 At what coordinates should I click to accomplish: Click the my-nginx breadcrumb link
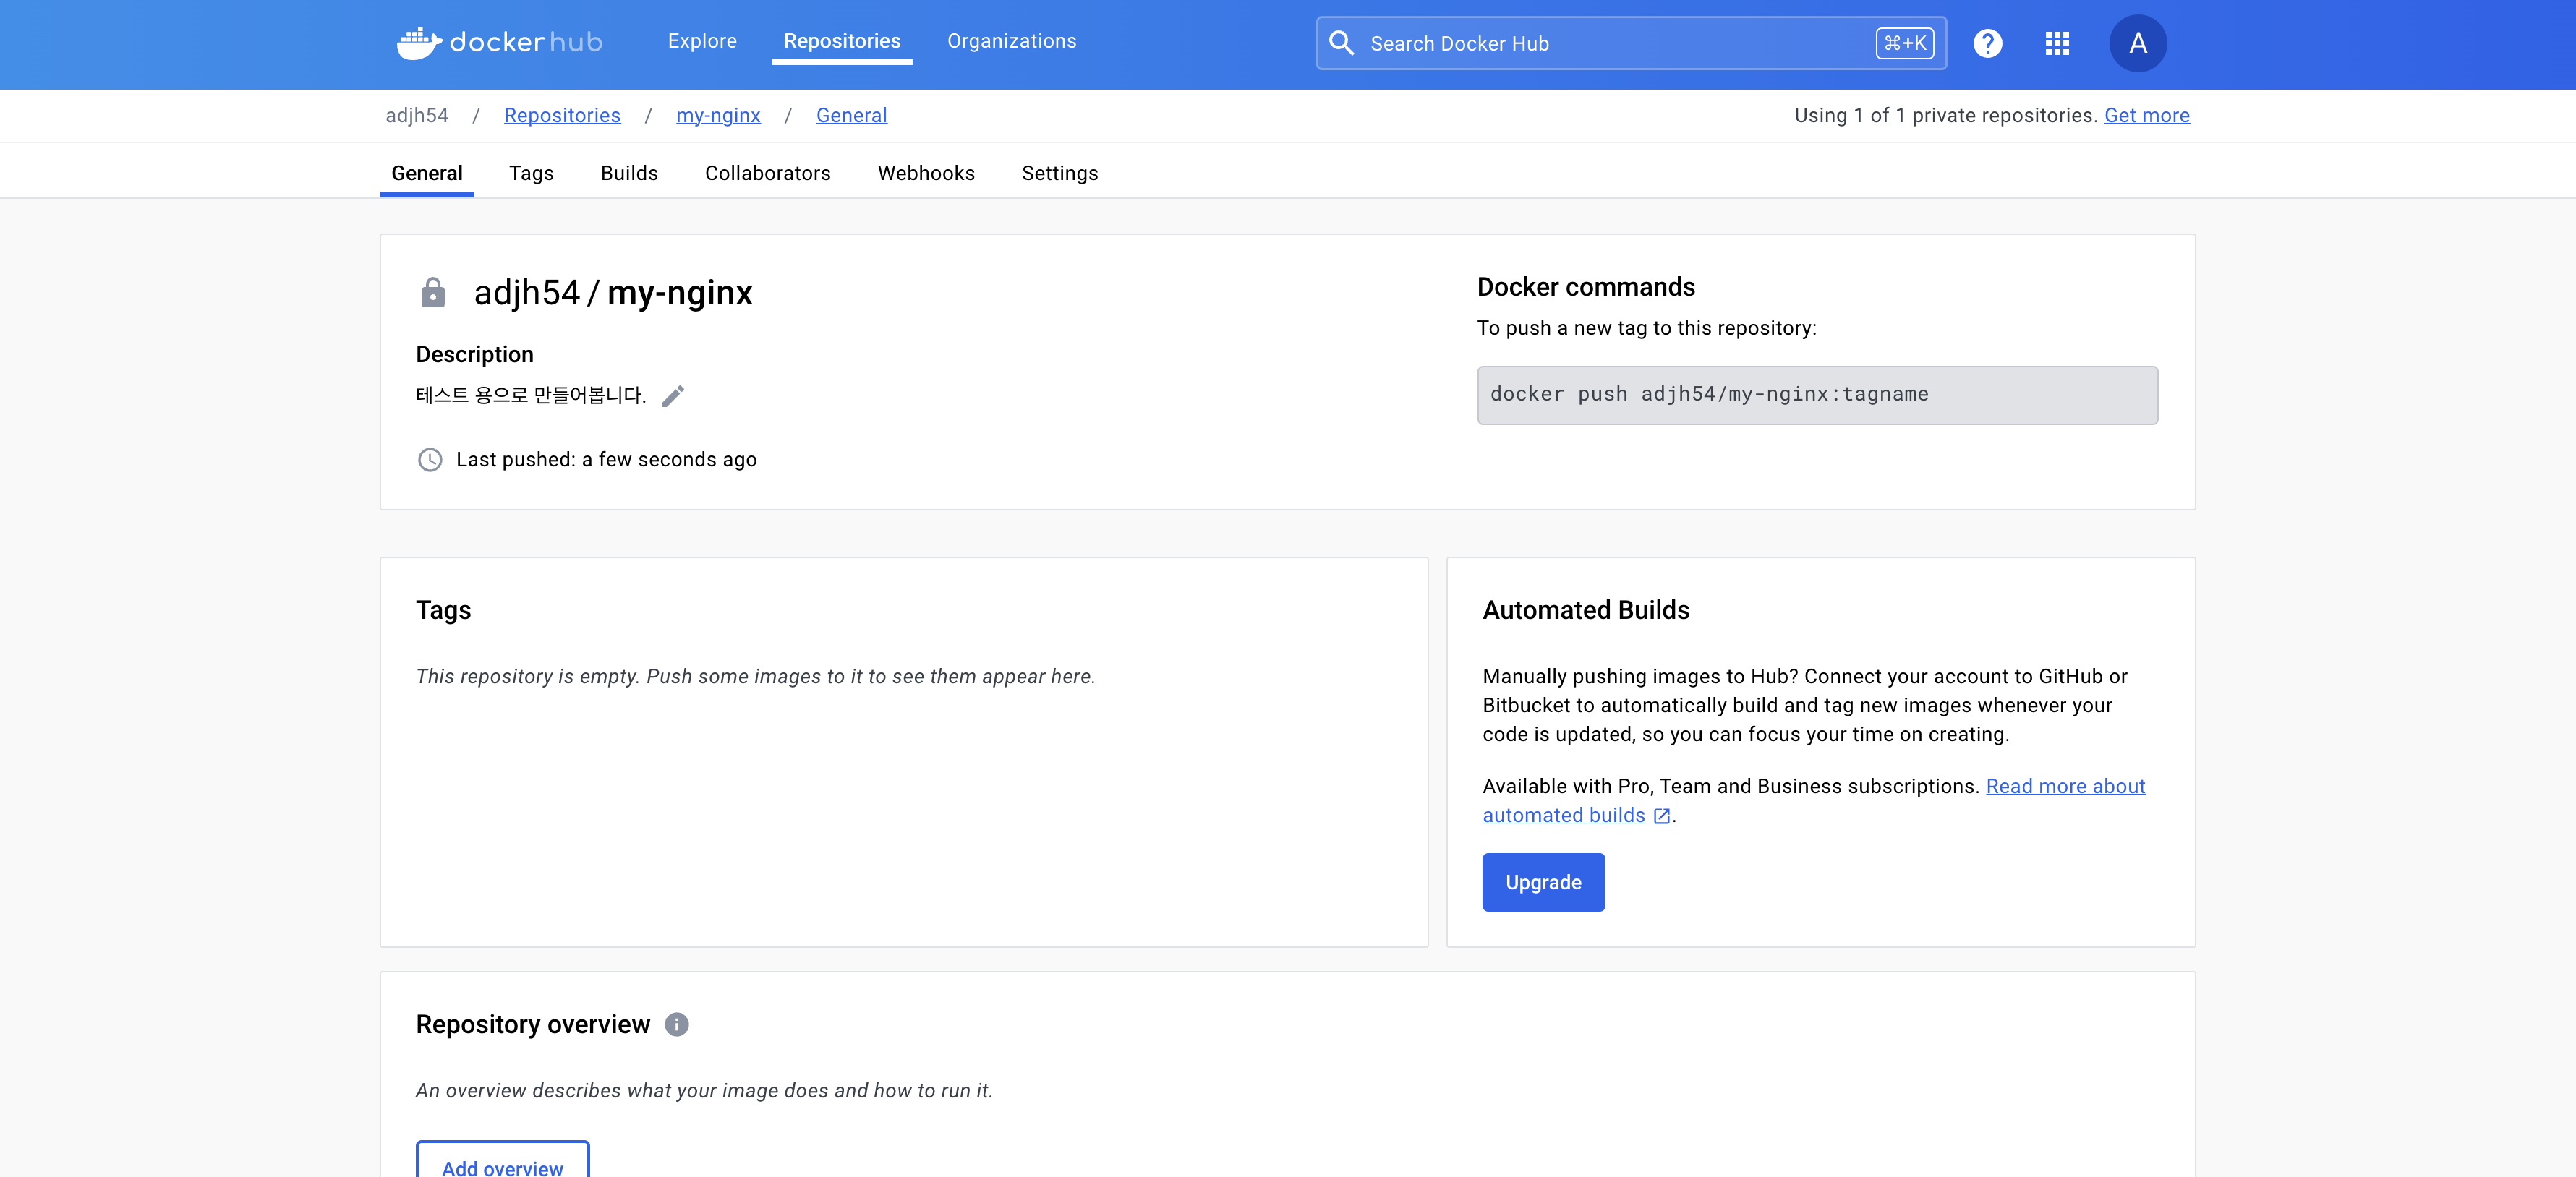click(x=718, y=115)
